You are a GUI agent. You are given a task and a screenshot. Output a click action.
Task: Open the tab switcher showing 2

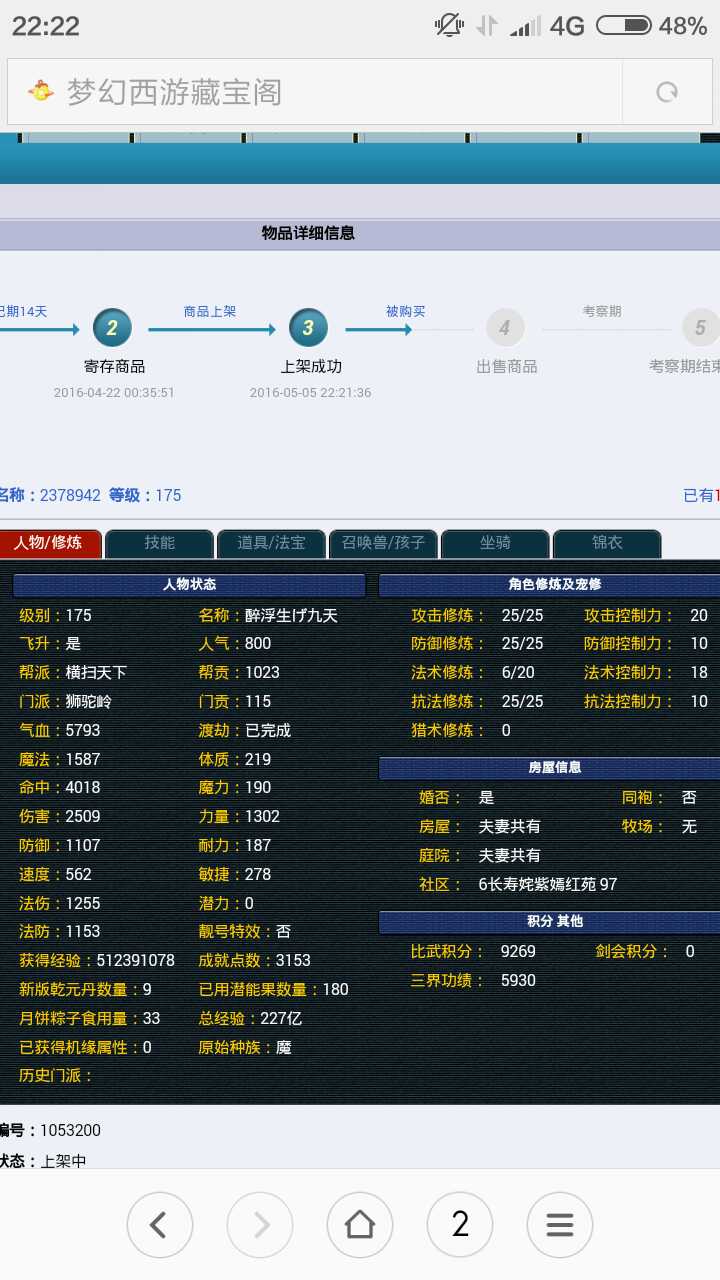tap(460, 1224)
